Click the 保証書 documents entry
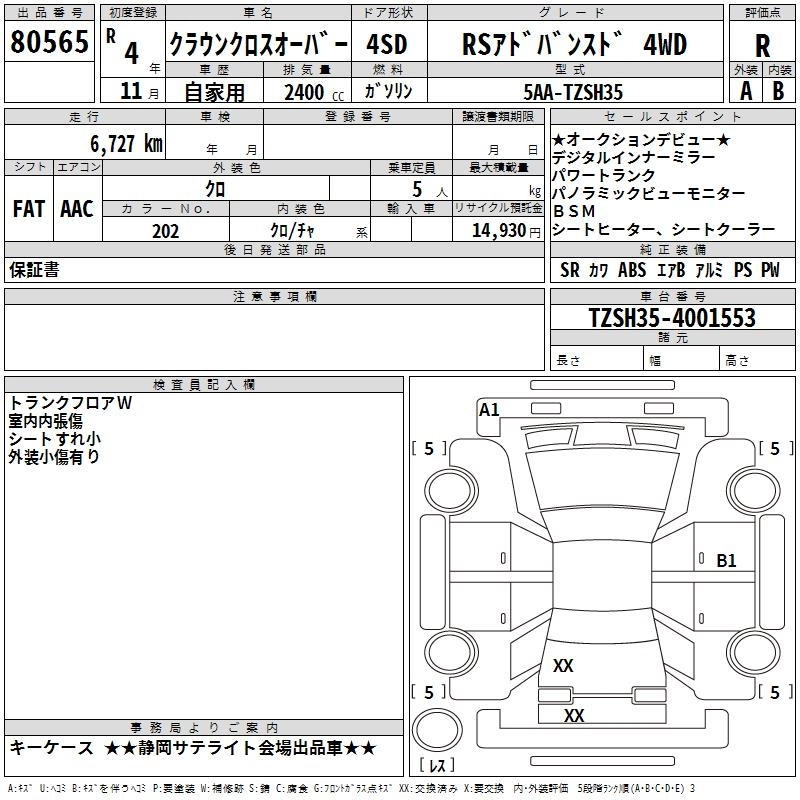800x800 pixels. point(34,270)
